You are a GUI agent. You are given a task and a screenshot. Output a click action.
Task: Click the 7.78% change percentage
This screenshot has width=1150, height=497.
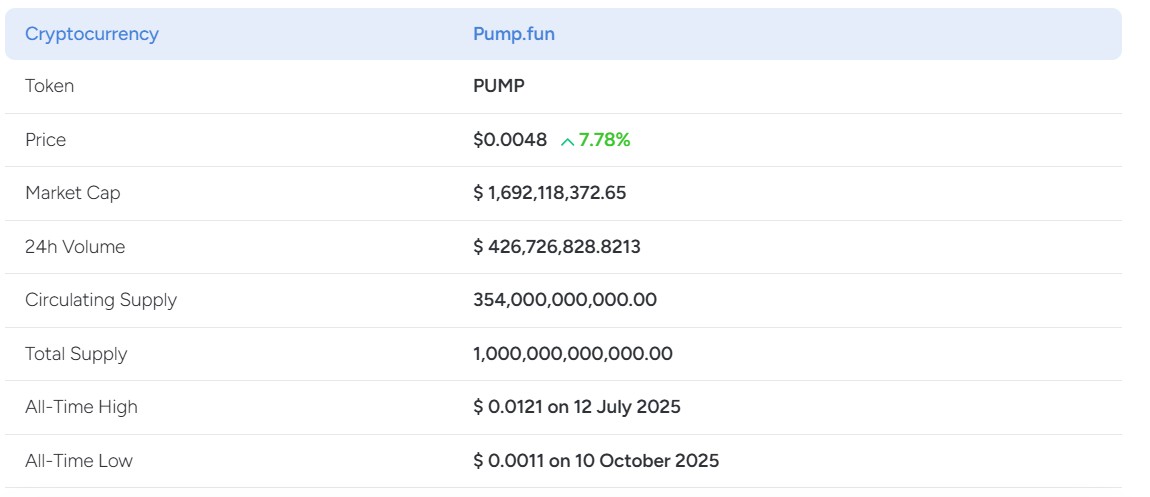coord(604,139)
